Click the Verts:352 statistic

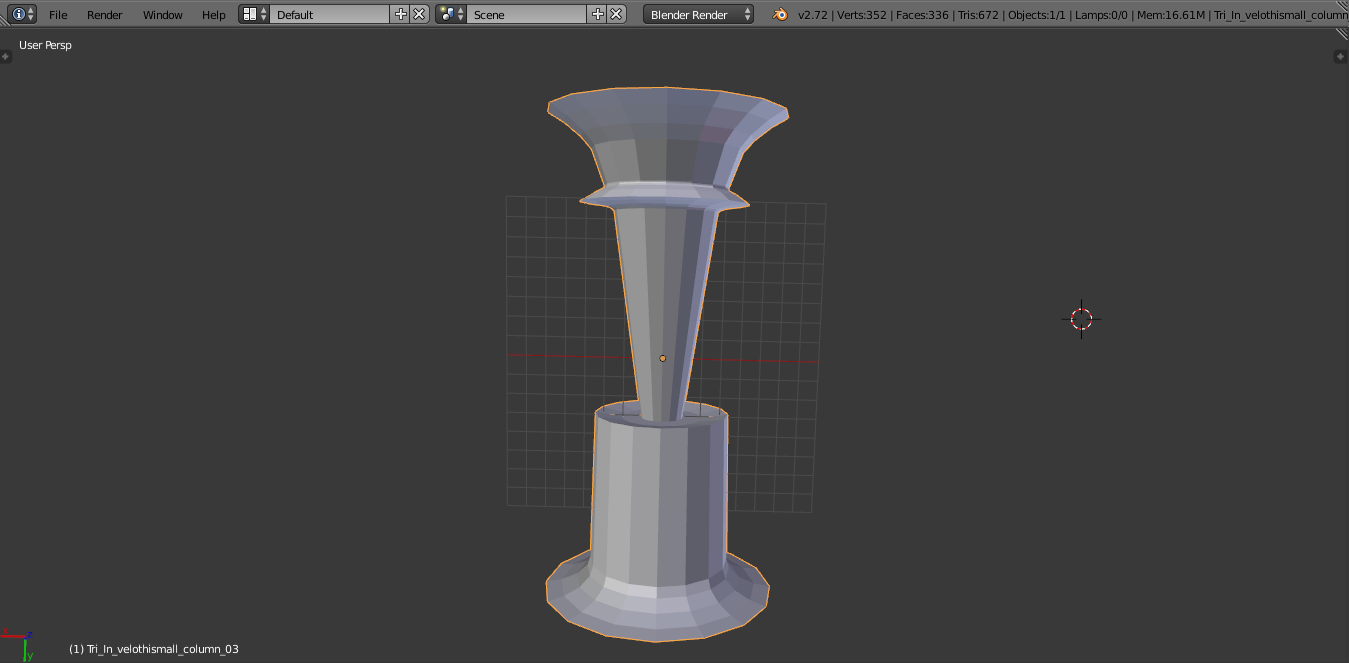pyautogui.click(x=860, y=15)
